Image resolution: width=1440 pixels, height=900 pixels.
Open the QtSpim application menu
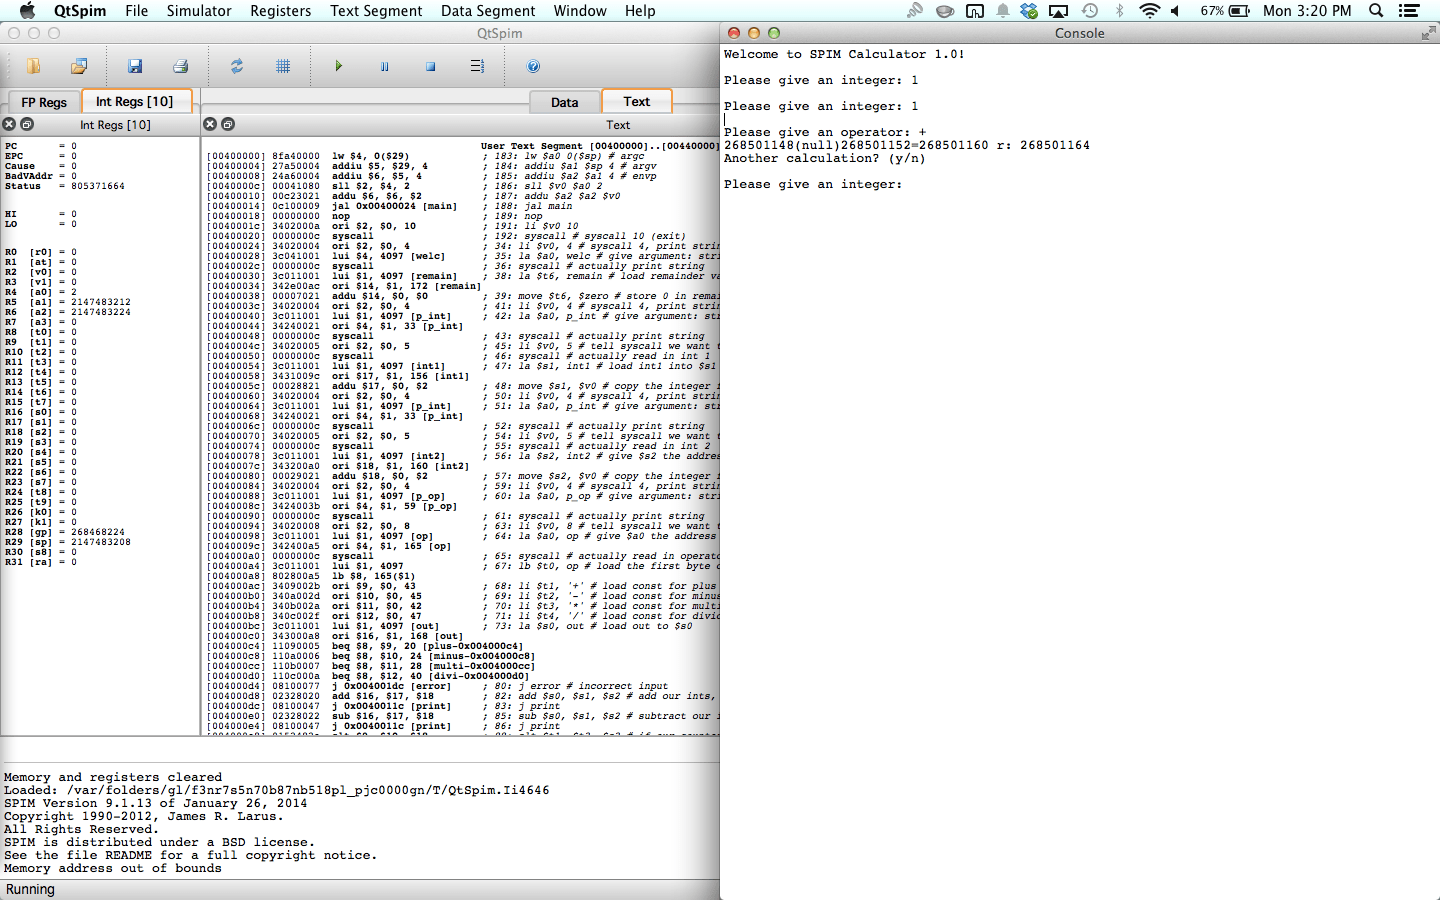coord(80,11)
